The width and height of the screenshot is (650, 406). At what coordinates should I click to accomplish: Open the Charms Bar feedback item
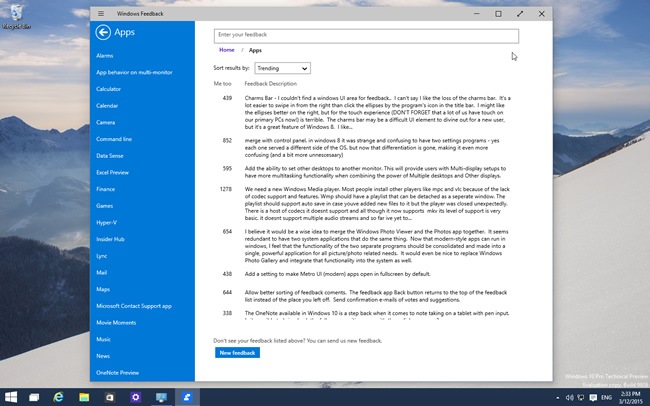pos(377,112)
